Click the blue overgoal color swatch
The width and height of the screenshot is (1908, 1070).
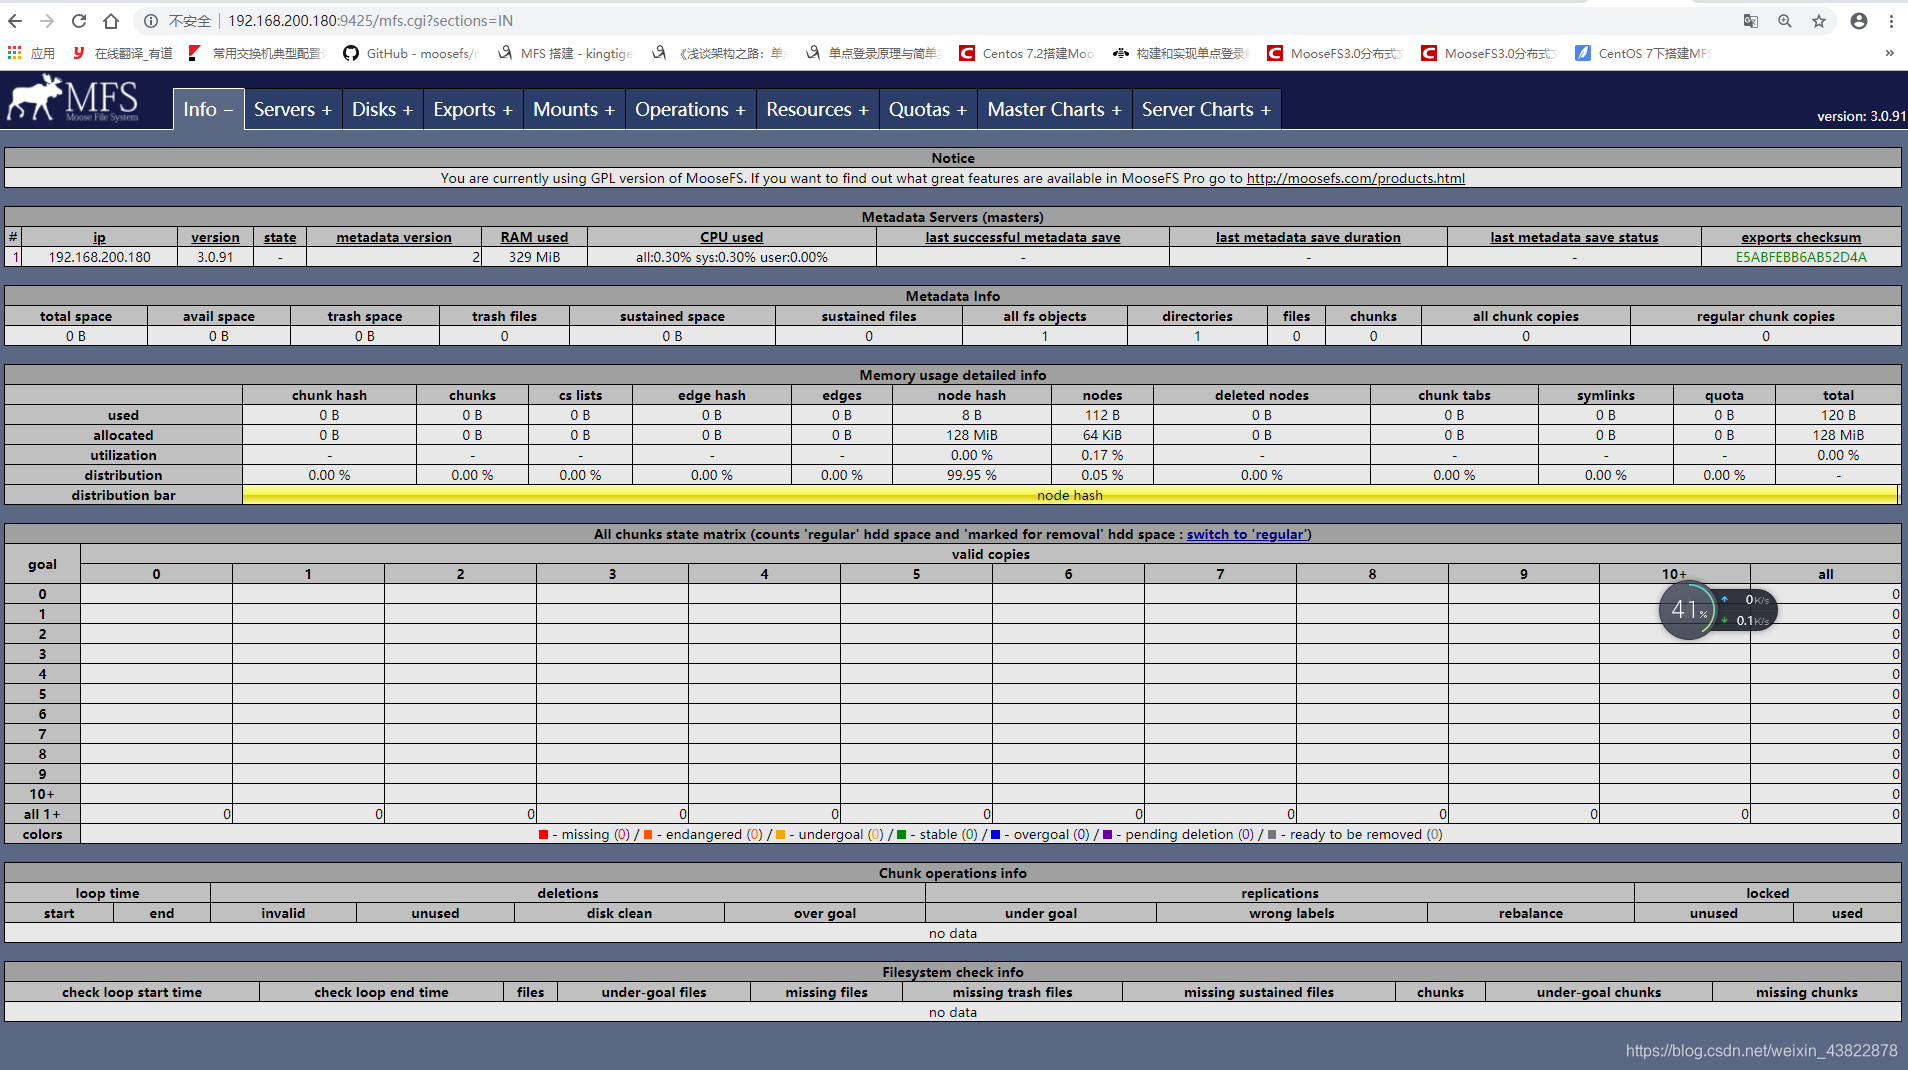point(995,835)
